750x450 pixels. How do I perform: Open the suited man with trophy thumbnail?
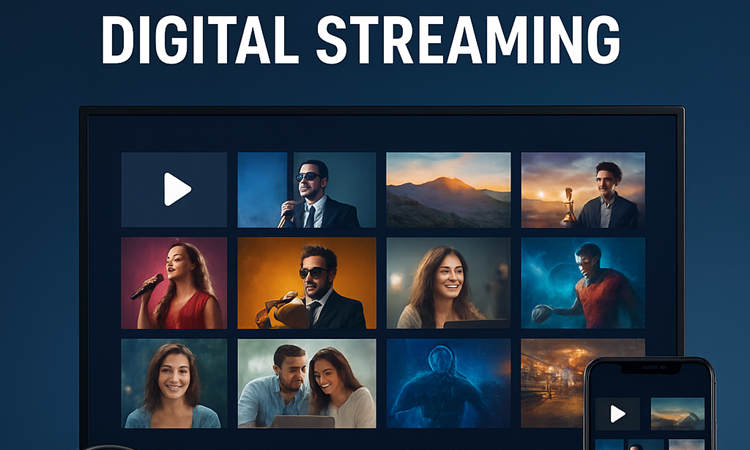point(583,190)
